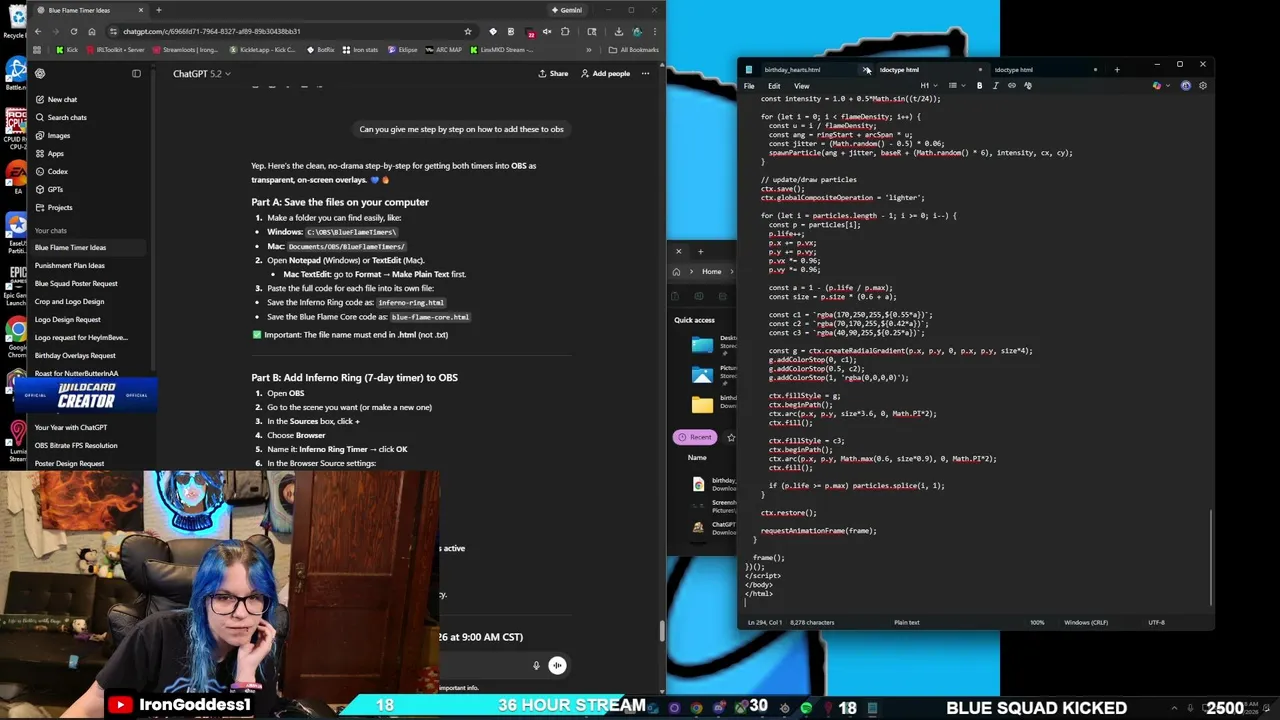
Task: Expand the Your chats section header
Action: pos(51,230)
